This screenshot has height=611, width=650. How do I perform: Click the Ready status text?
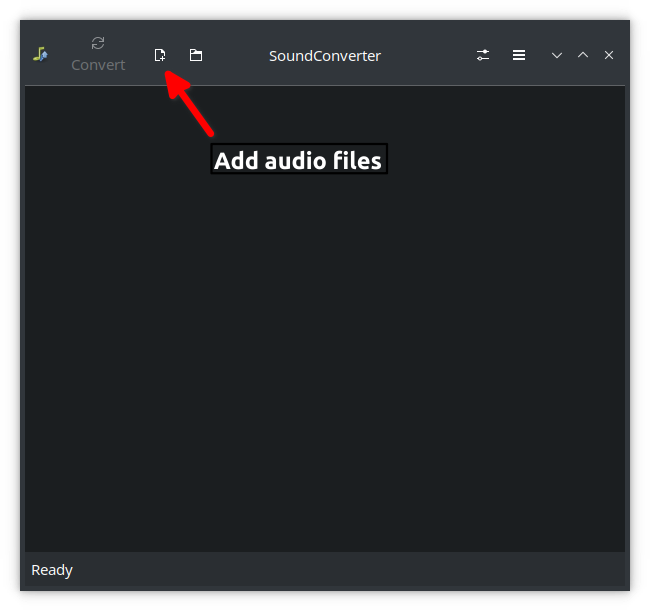coord(52,570)
